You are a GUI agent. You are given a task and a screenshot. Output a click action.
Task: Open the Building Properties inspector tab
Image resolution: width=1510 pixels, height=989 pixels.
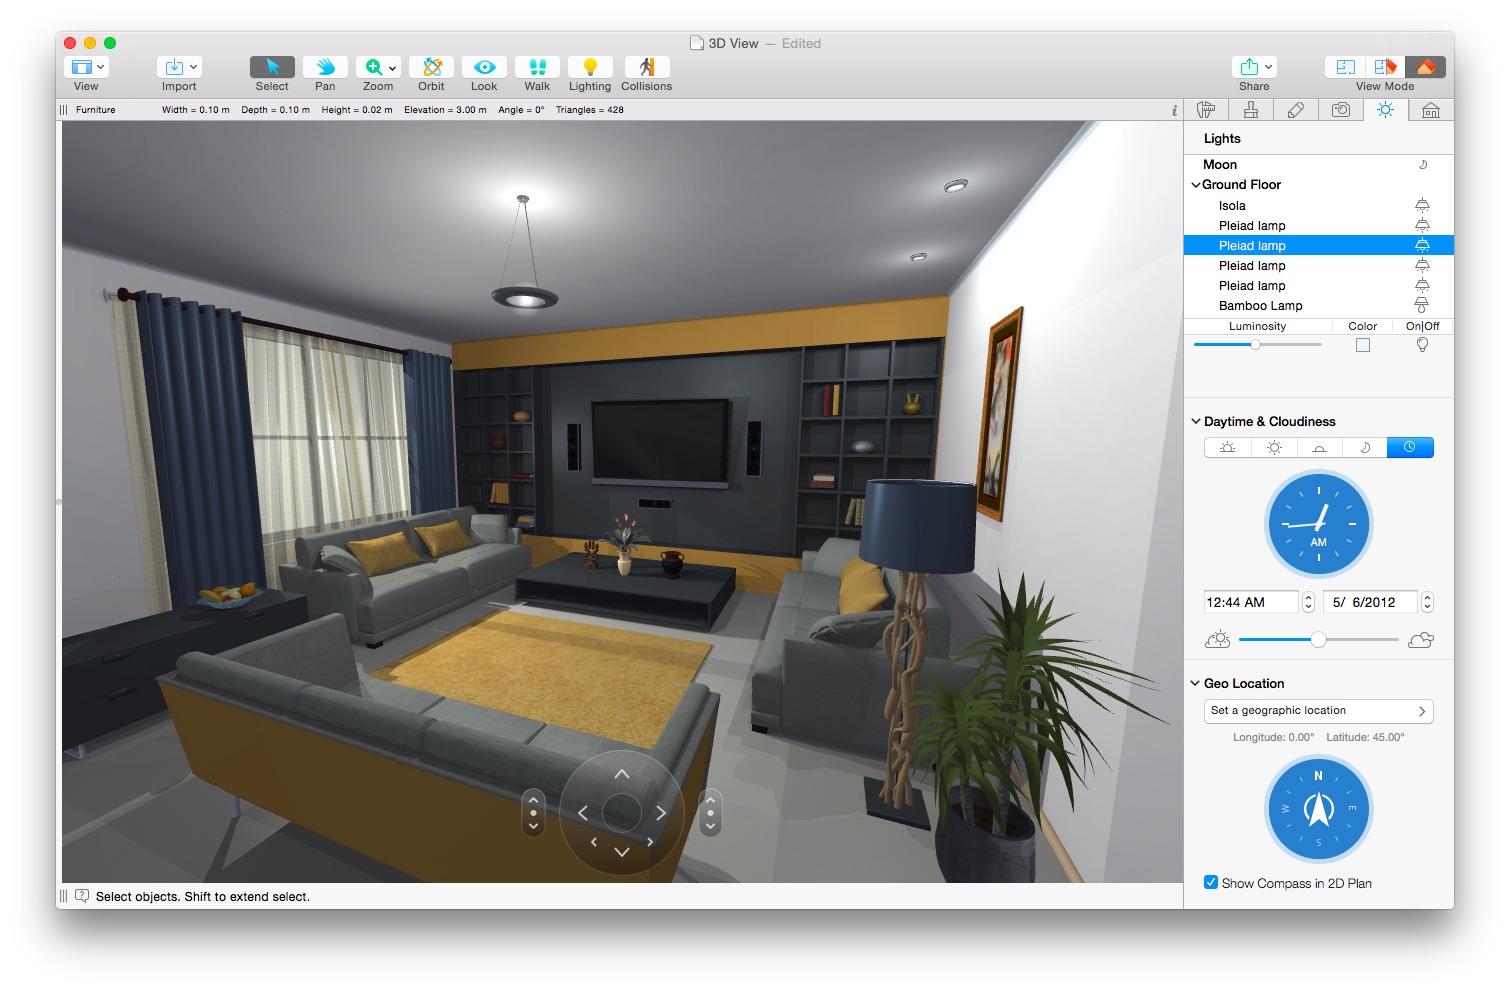[x=1431, y=110]
